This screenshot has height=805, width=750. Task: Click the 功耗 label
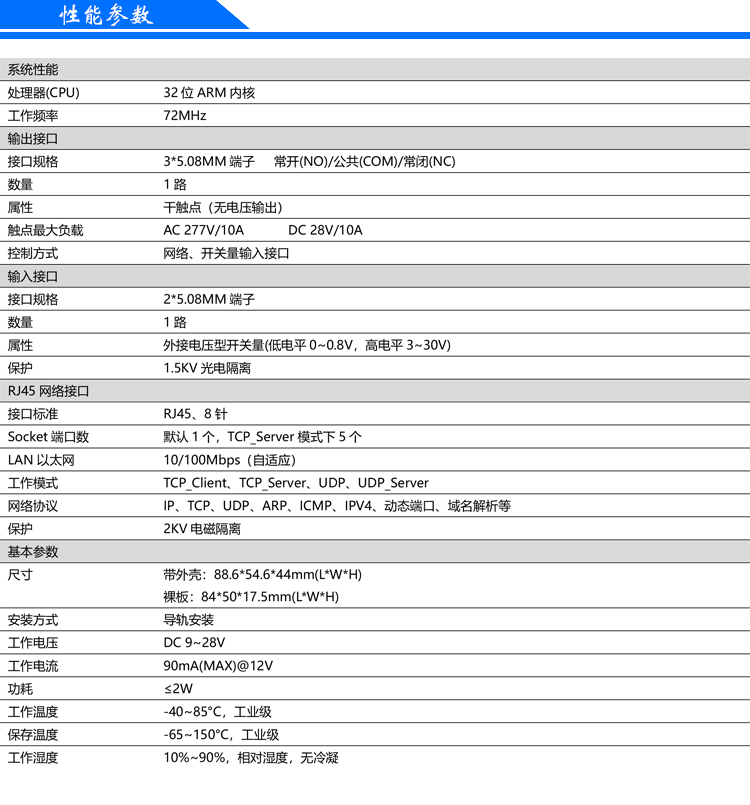20,689
